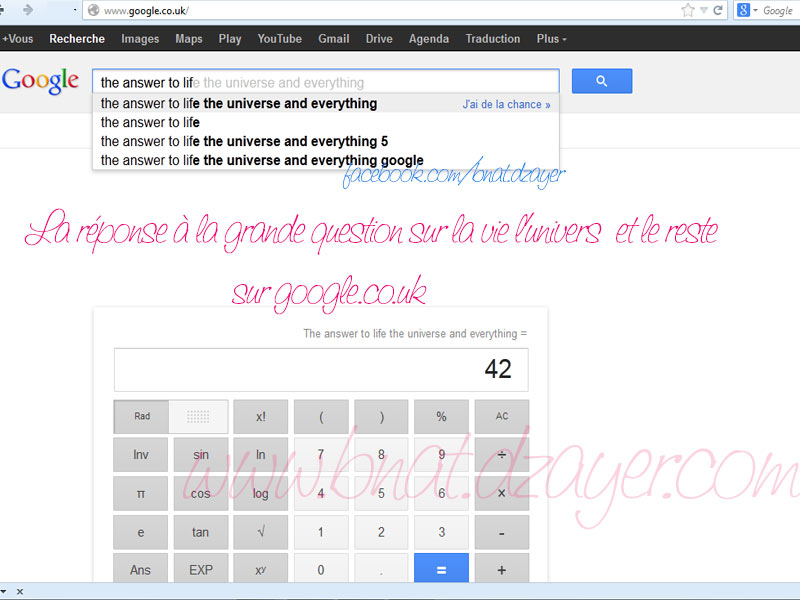Open the address bar history dropdown arrow
800x600 pixels.
704,10
